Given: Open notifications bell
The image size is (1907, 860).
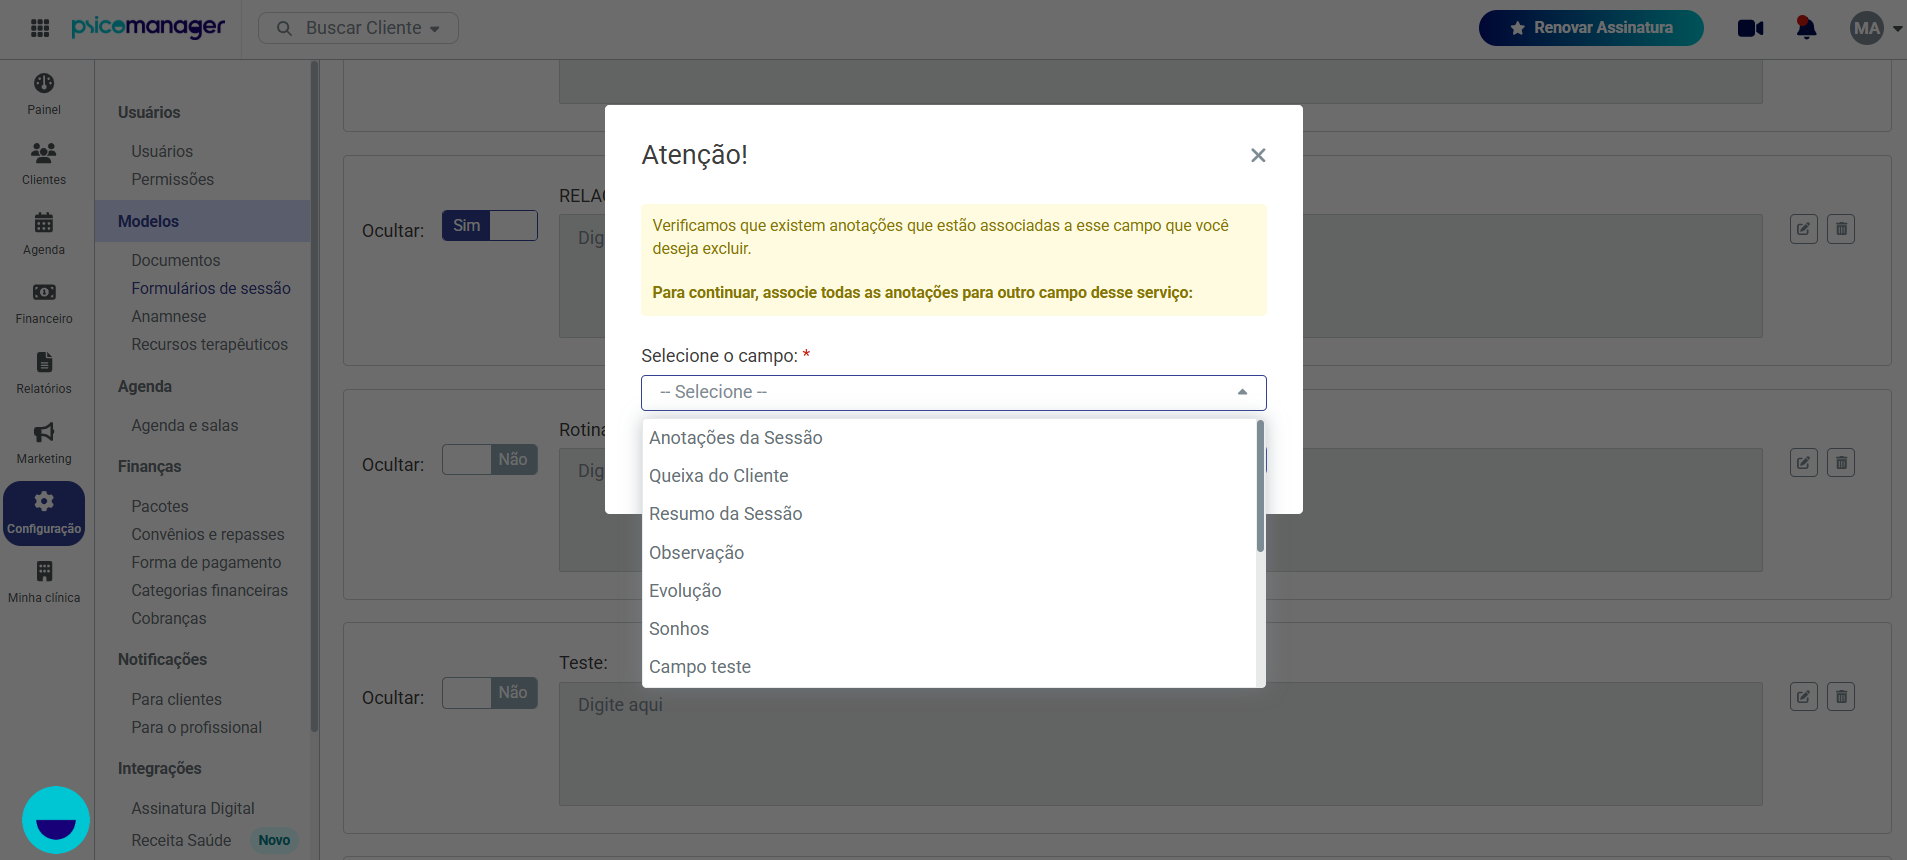Looking at the screenshot, I should pos(1806,28).
